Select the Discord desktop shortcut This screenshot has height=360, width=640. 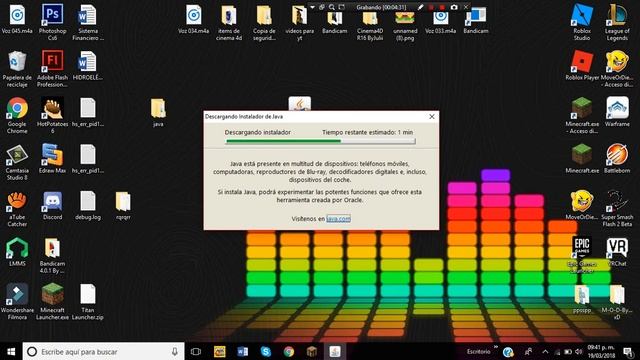click(52, 205)
